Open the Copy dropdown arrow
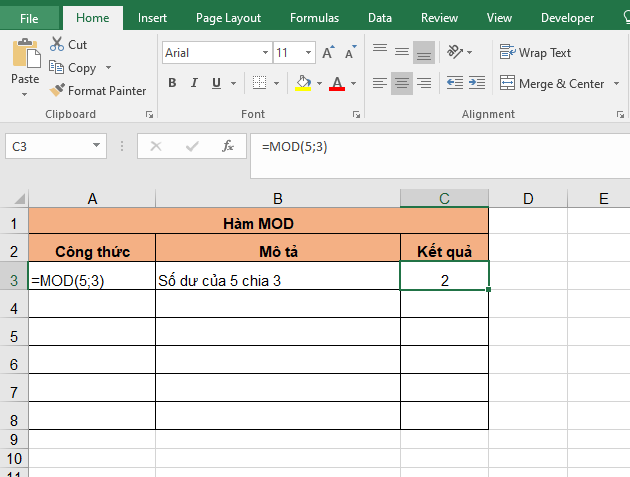The height and width of the screenshot is (477, 630). [108, 67]
